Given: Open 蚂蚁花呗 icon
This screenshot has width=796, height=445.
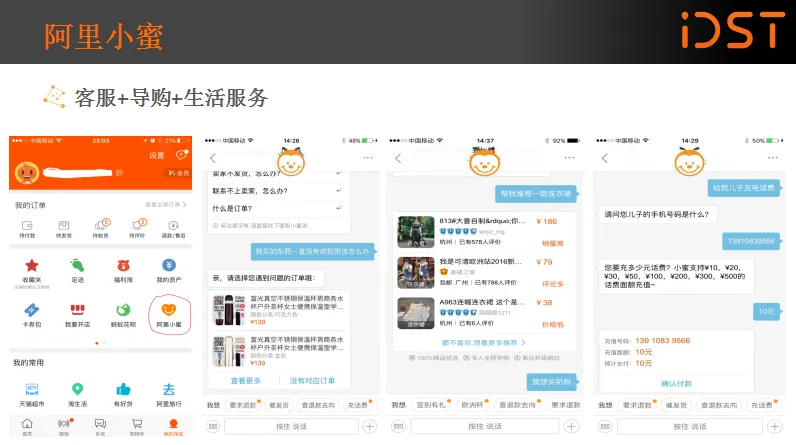Looking at the screenshot, I should click(x=123, y=310).
